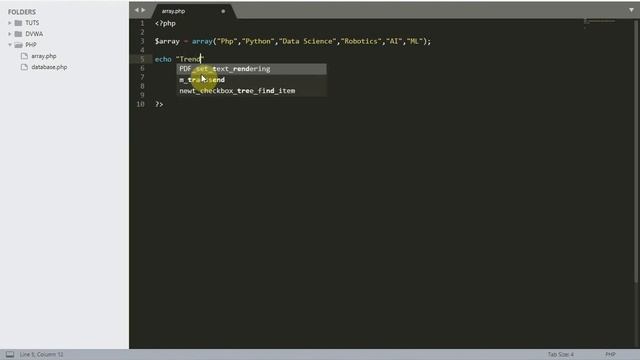Open array.php from the sidebar
This screenshot has height=360, width=640.
point(44,56)
